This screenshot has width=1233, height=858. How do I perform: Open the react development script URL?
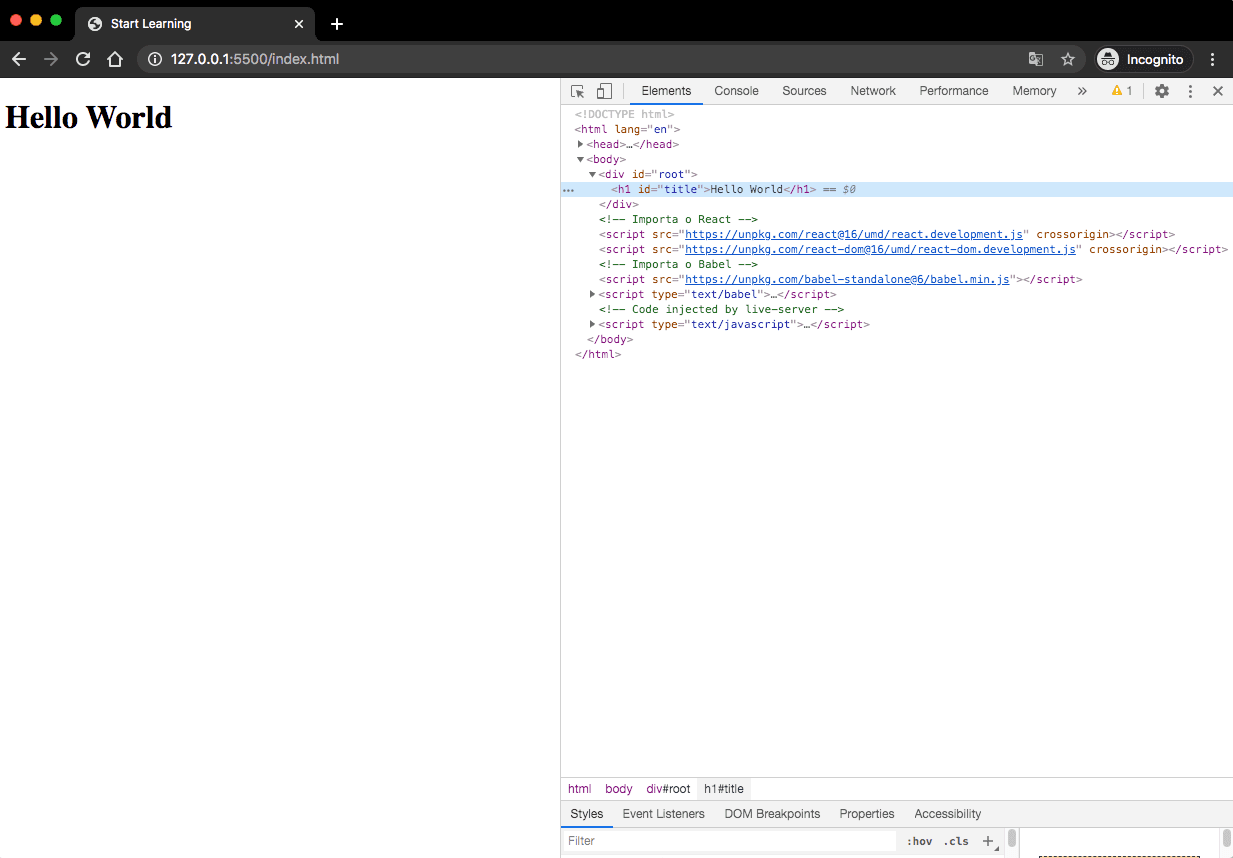[x=852, y=234]
